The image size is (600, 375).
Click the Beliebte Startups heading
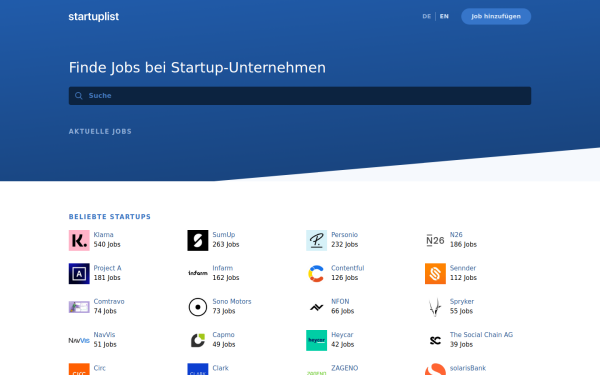[x=110, y=217]
